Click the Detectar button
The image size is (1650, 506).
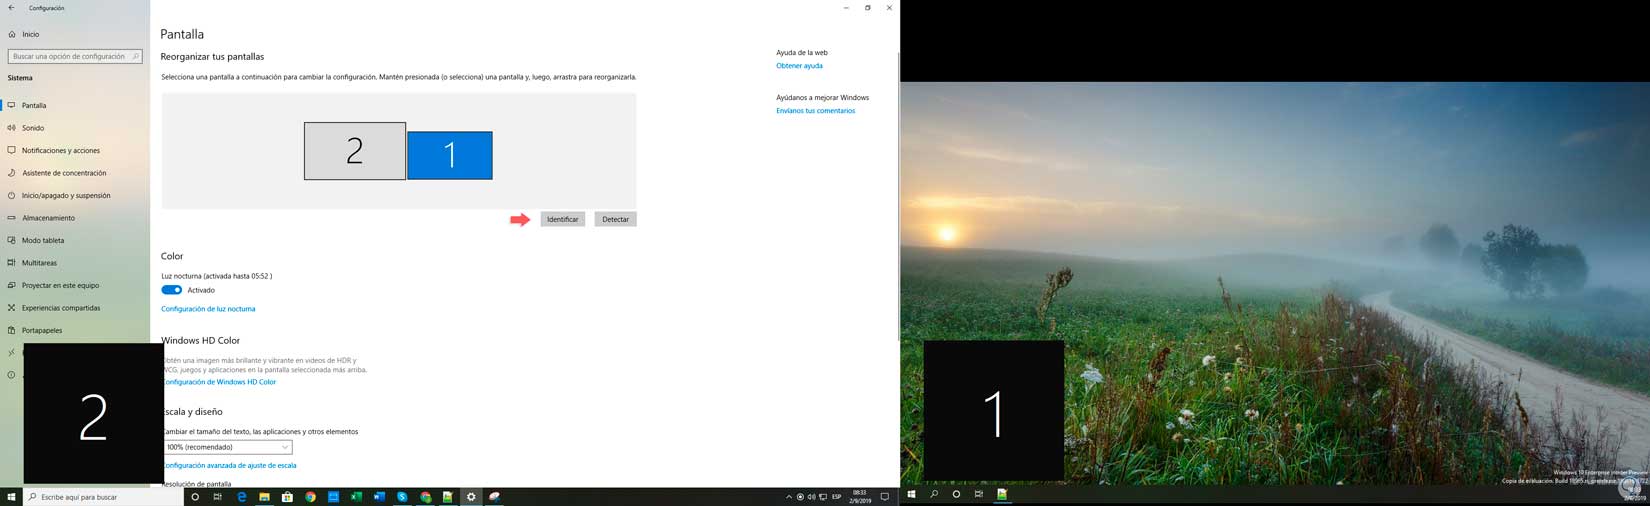click(x=616, y=219)
